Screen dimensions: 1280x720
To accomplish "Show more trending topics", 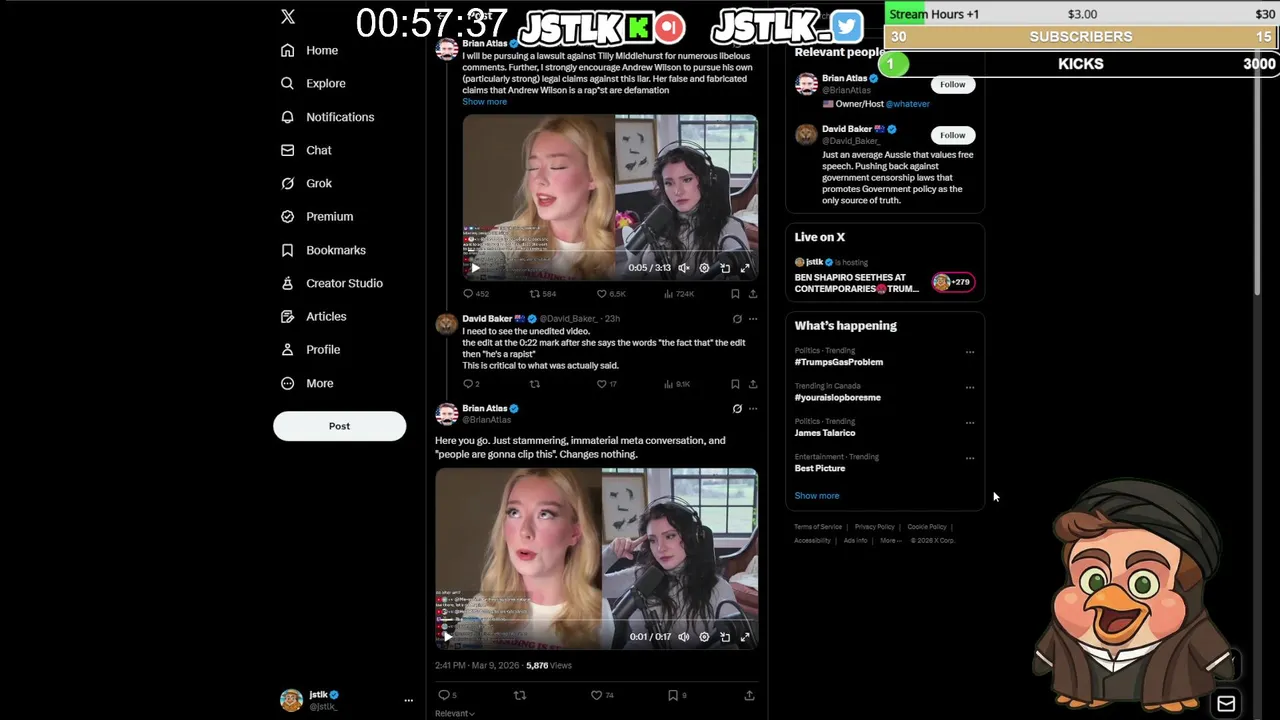I will [817, 496].
